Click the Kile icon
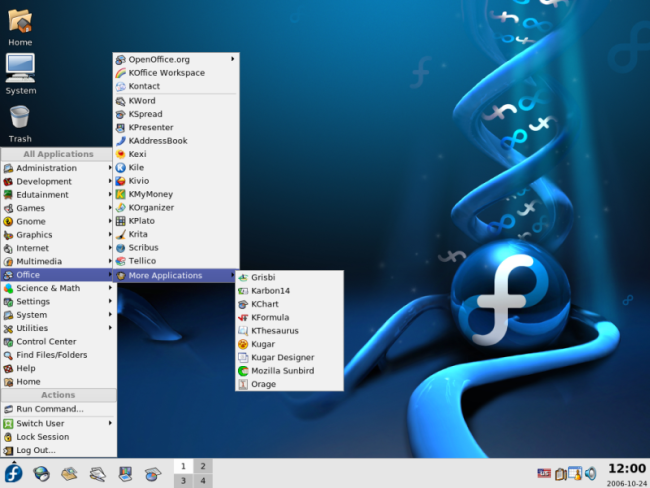Screen dimensions: 650x488 point(121,168)
